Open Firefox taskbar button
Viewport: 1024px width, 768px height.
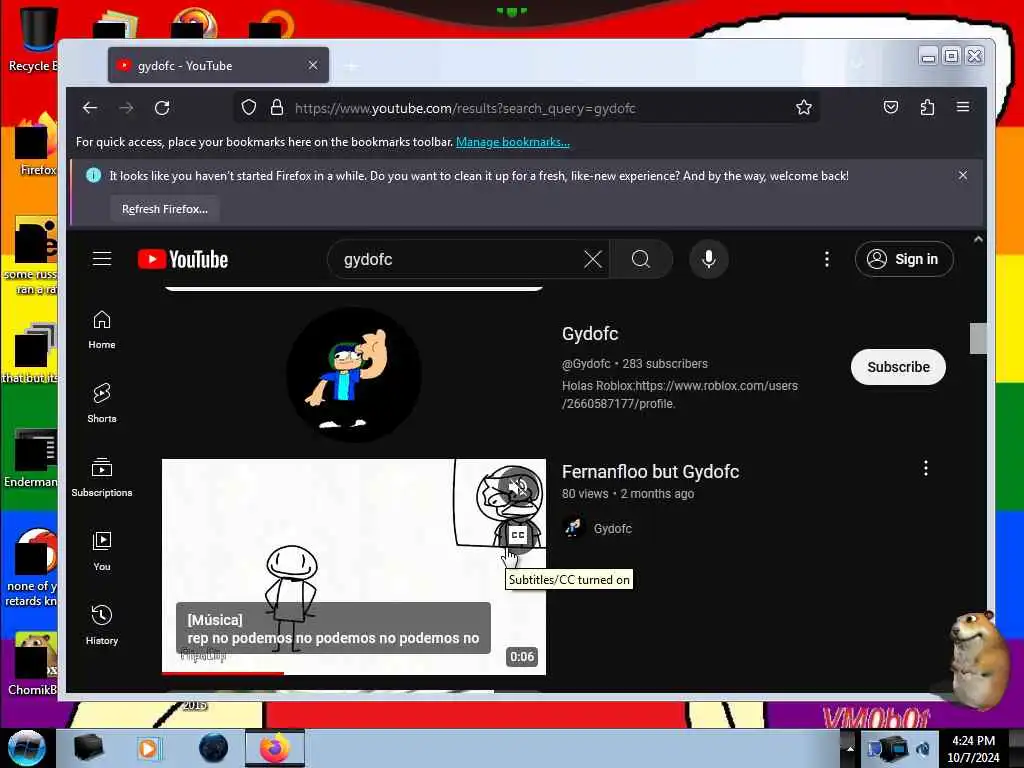pos(274,748)
